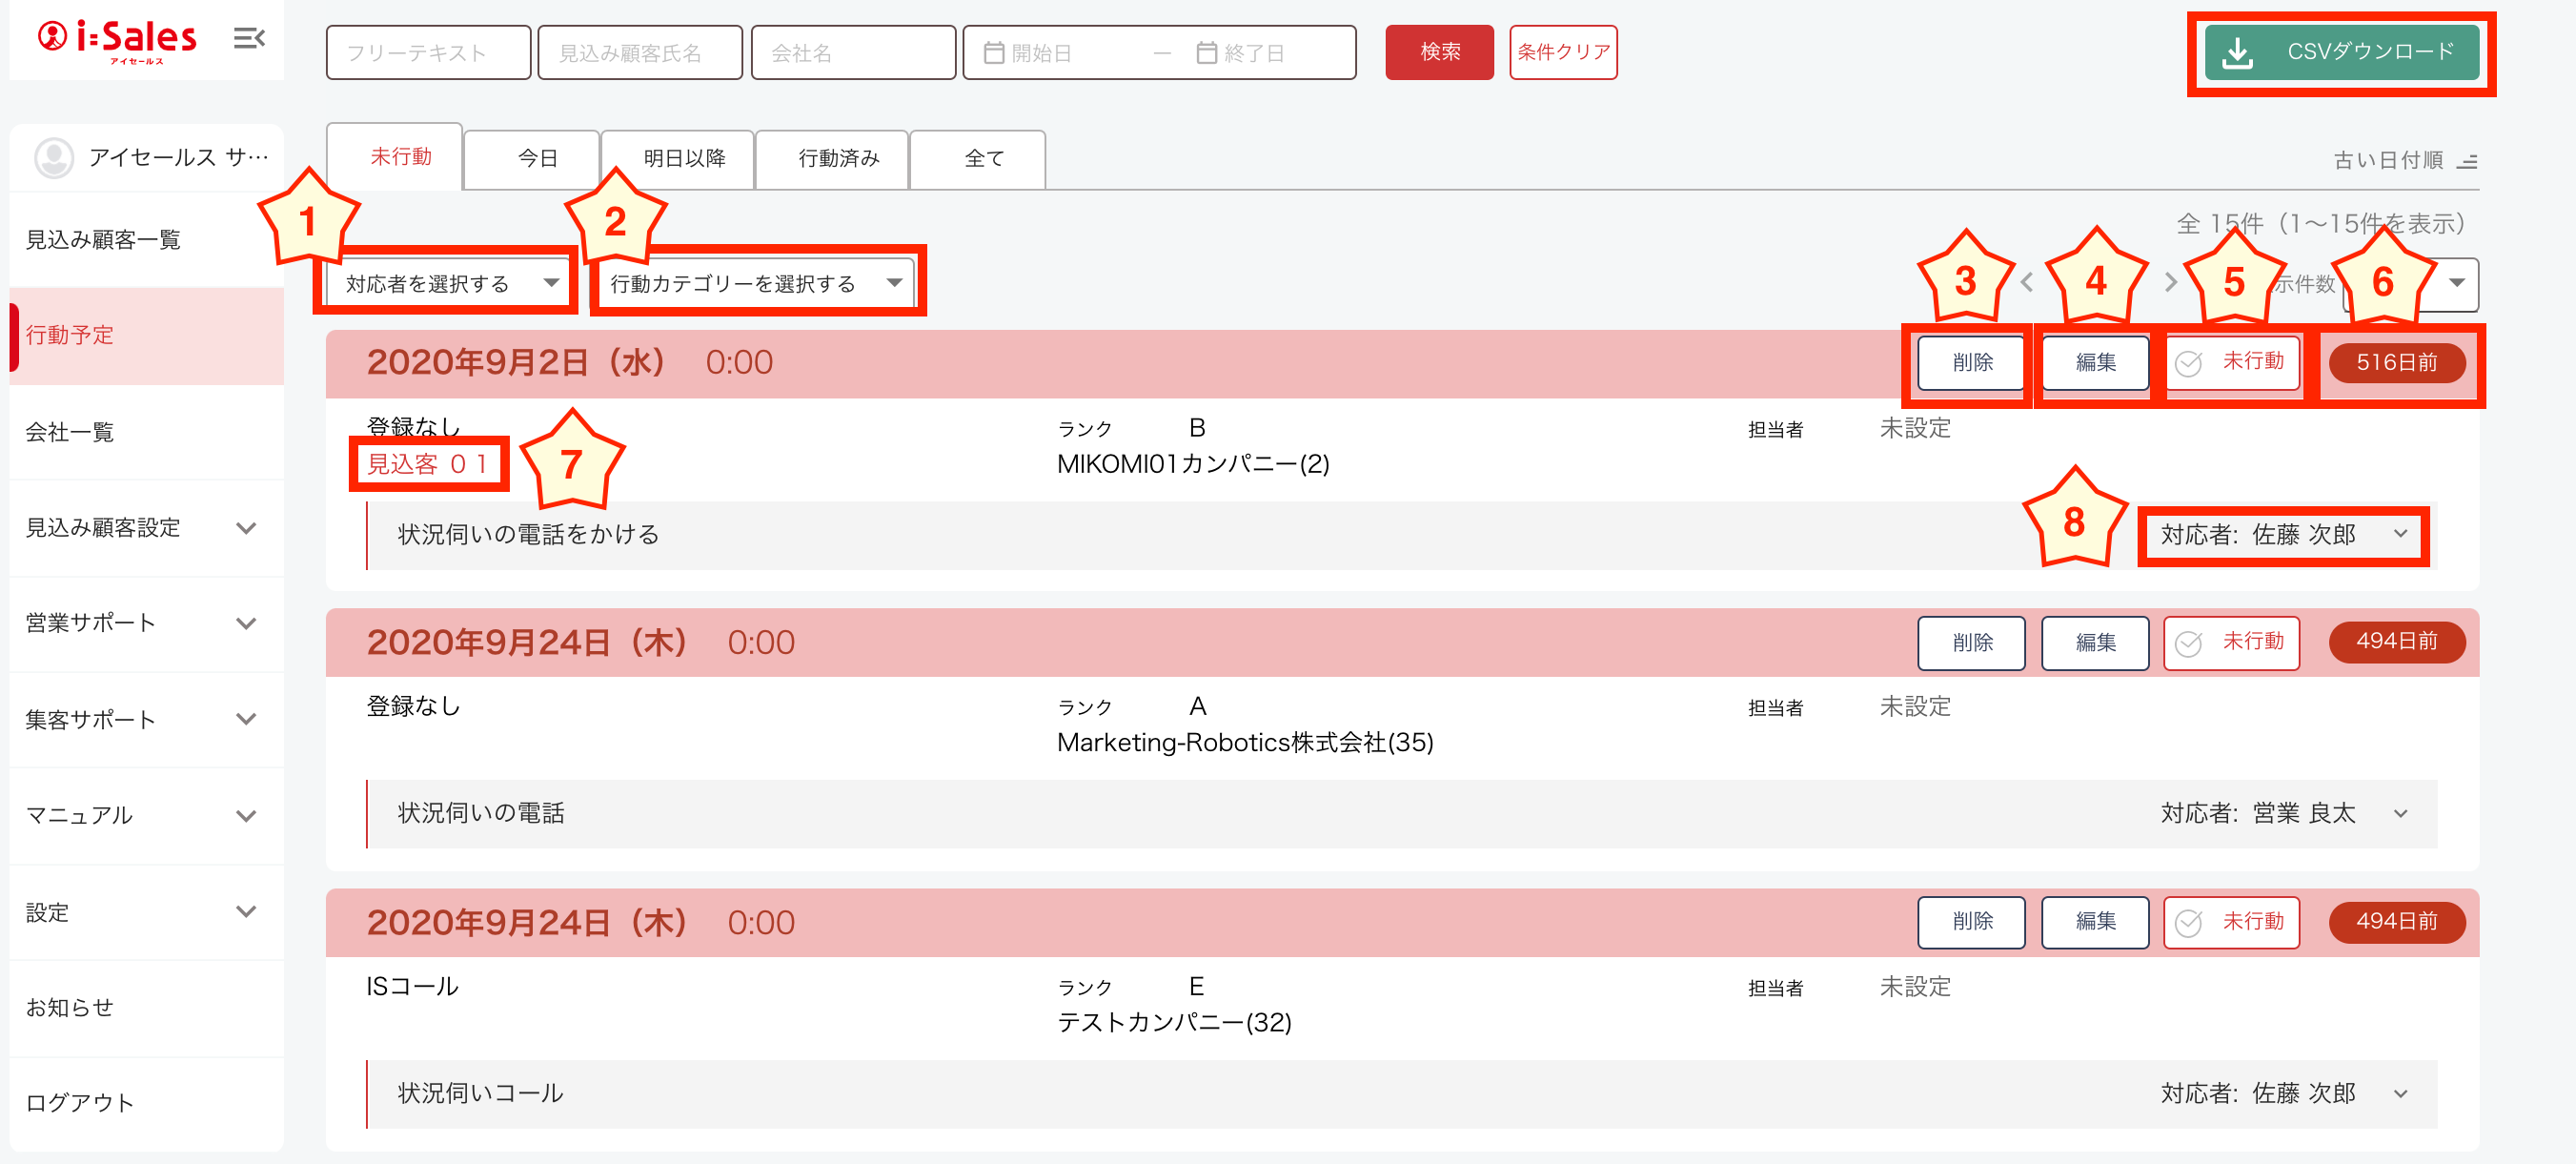Click the user avatar icon
Viewport: 2576px width, 1164px height.
tap(54, 158)
